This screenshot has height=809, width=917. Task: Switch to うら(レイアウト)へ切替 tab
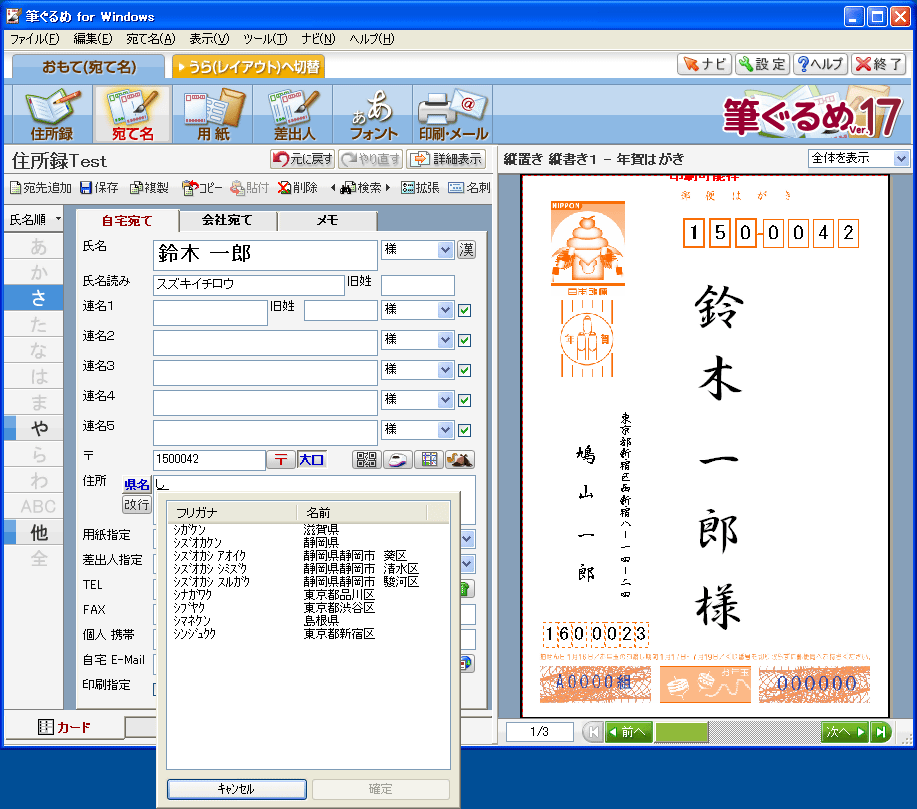point(248,67)
